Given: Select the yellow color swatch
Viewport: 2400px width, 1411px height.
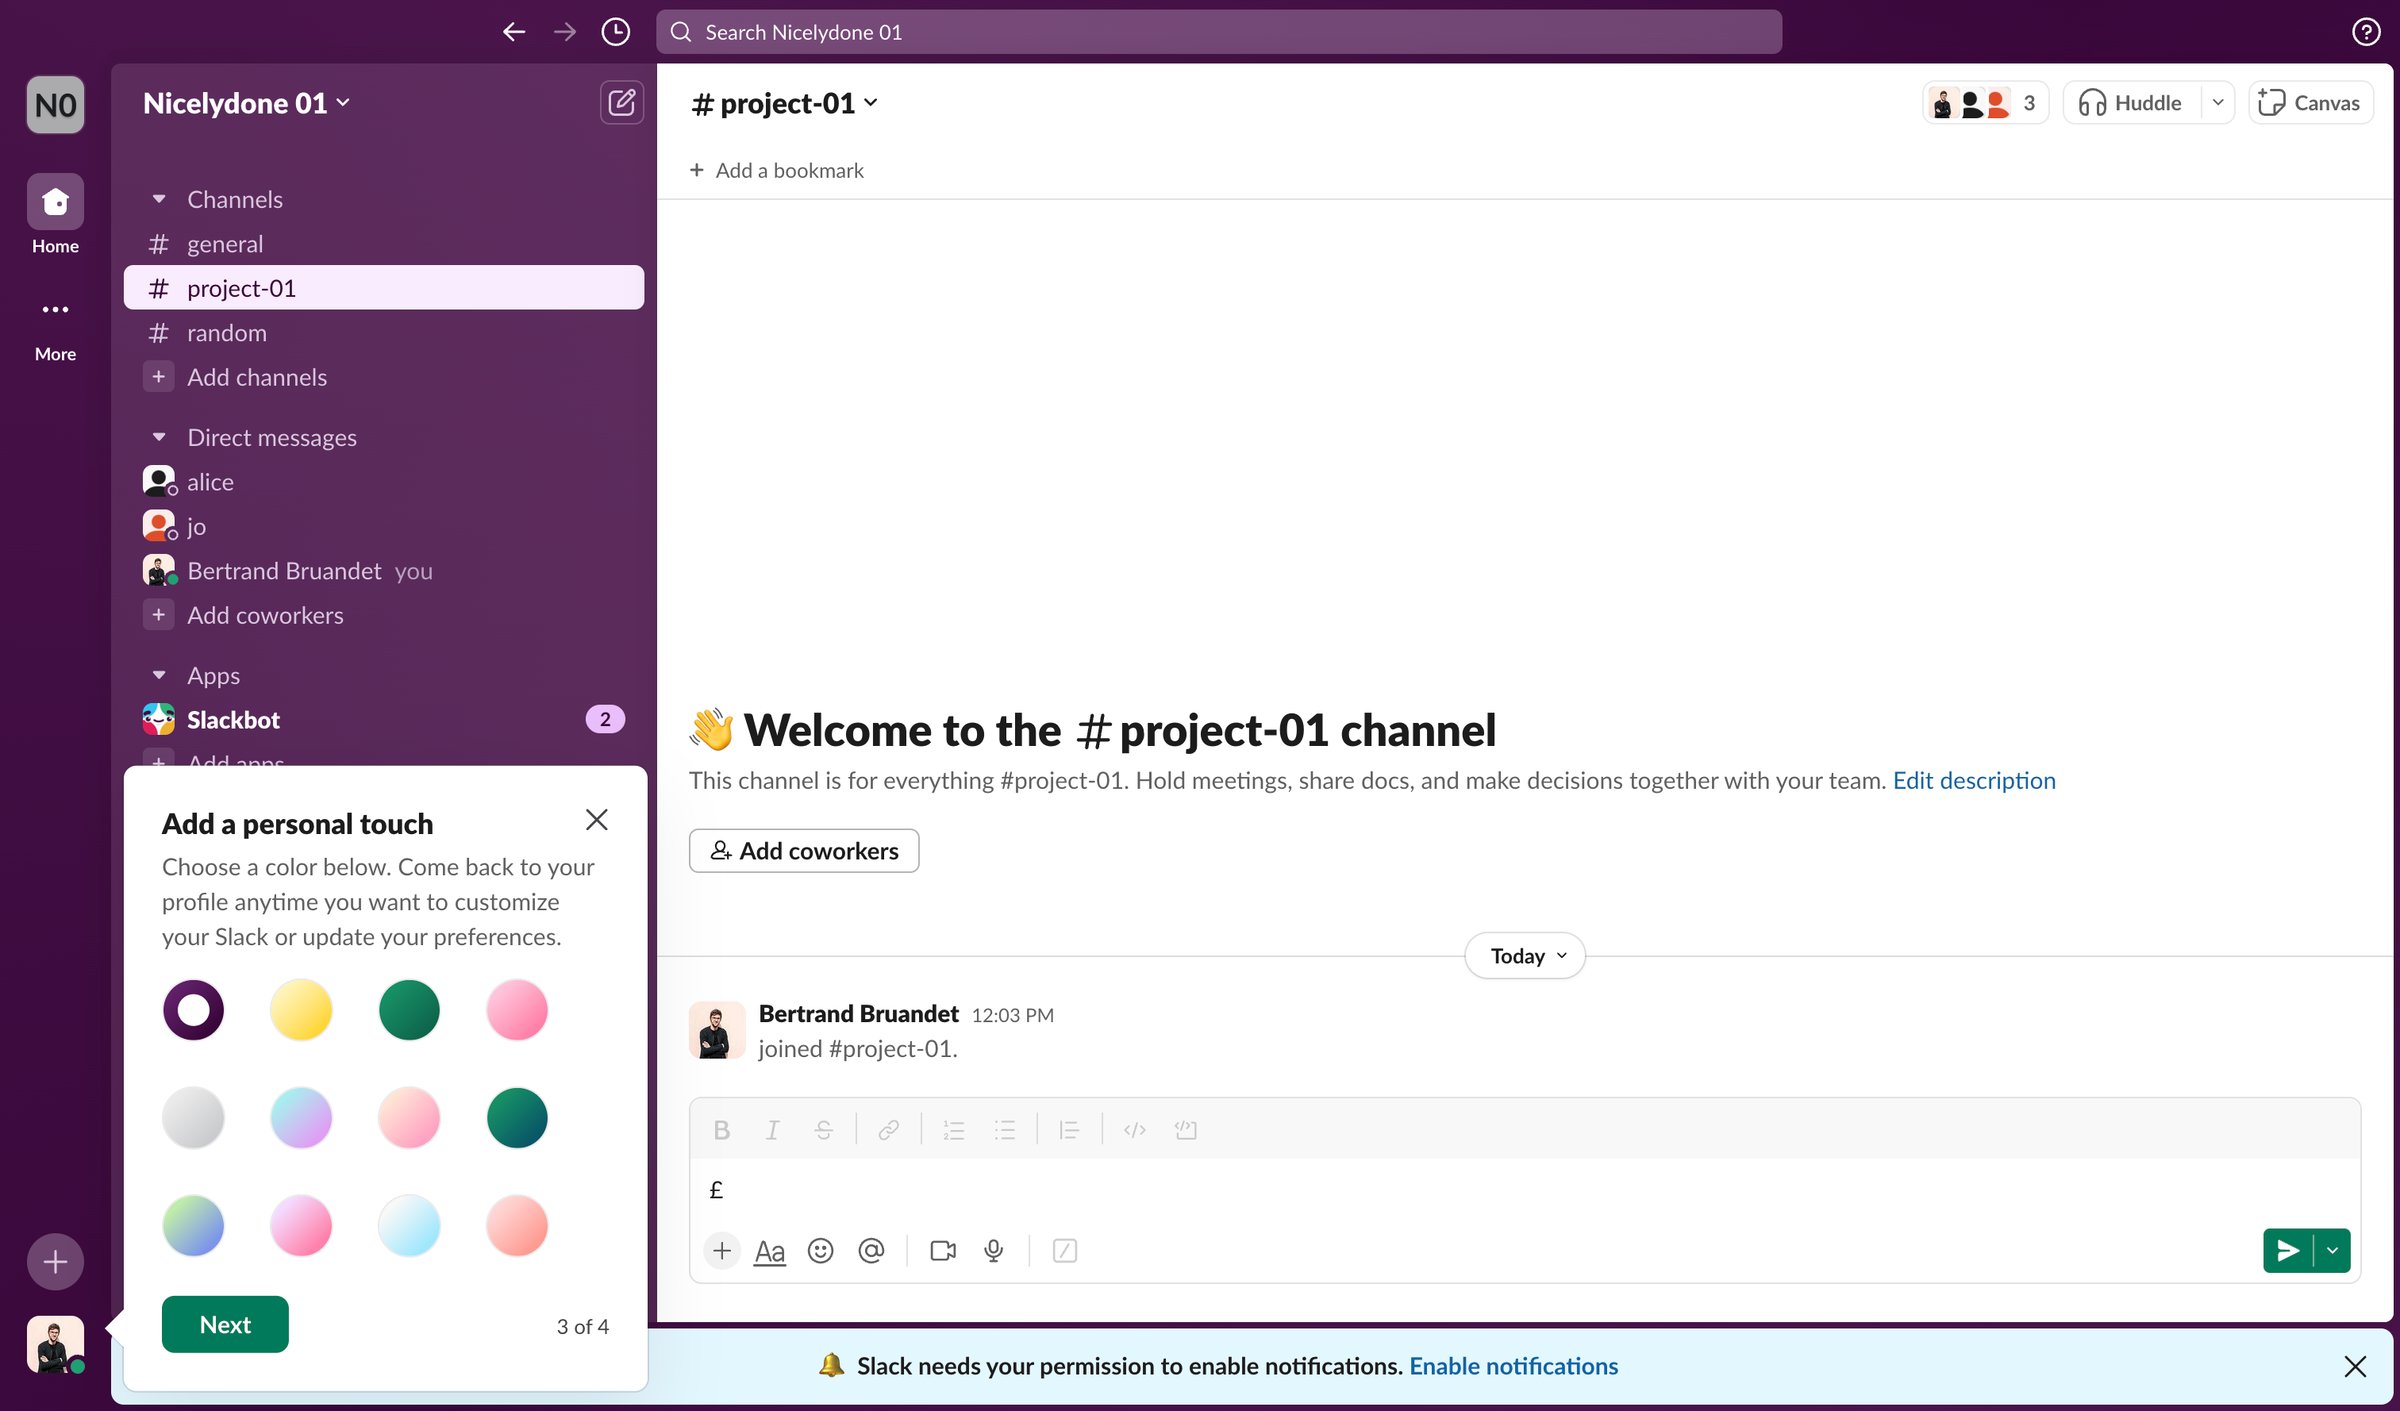Looking at the screenshot, I should tap(301, 1010).
